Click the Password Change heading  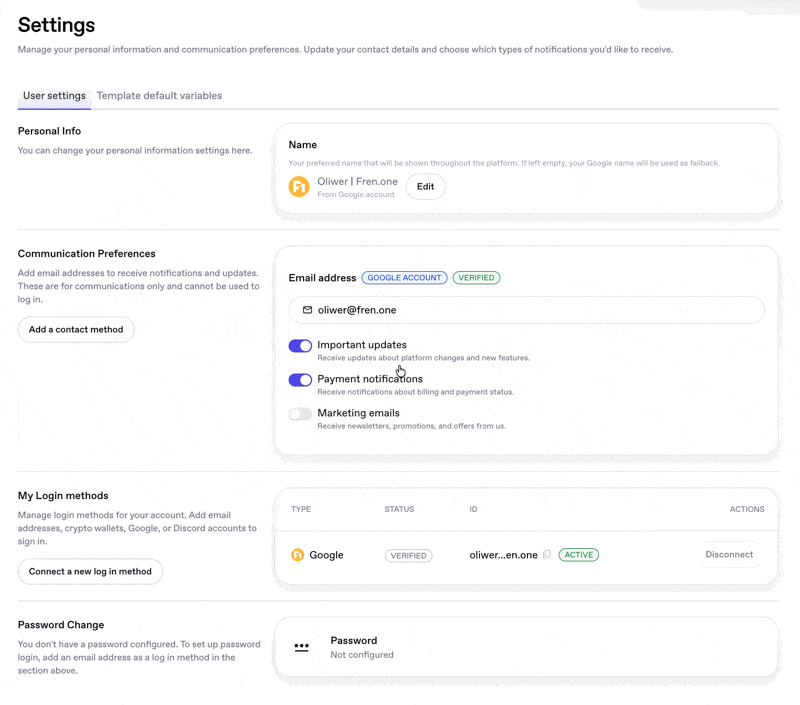tap(61, 625)
